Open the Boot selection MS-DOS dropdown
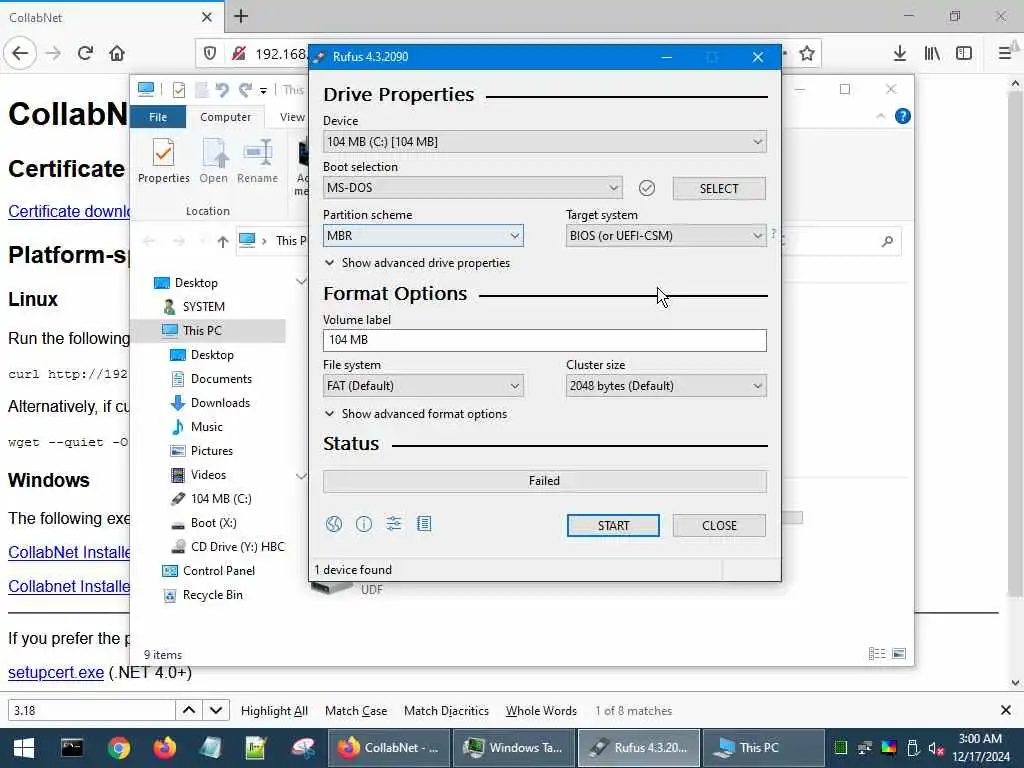Screen dimensions: 1024x768 point(473,188)
